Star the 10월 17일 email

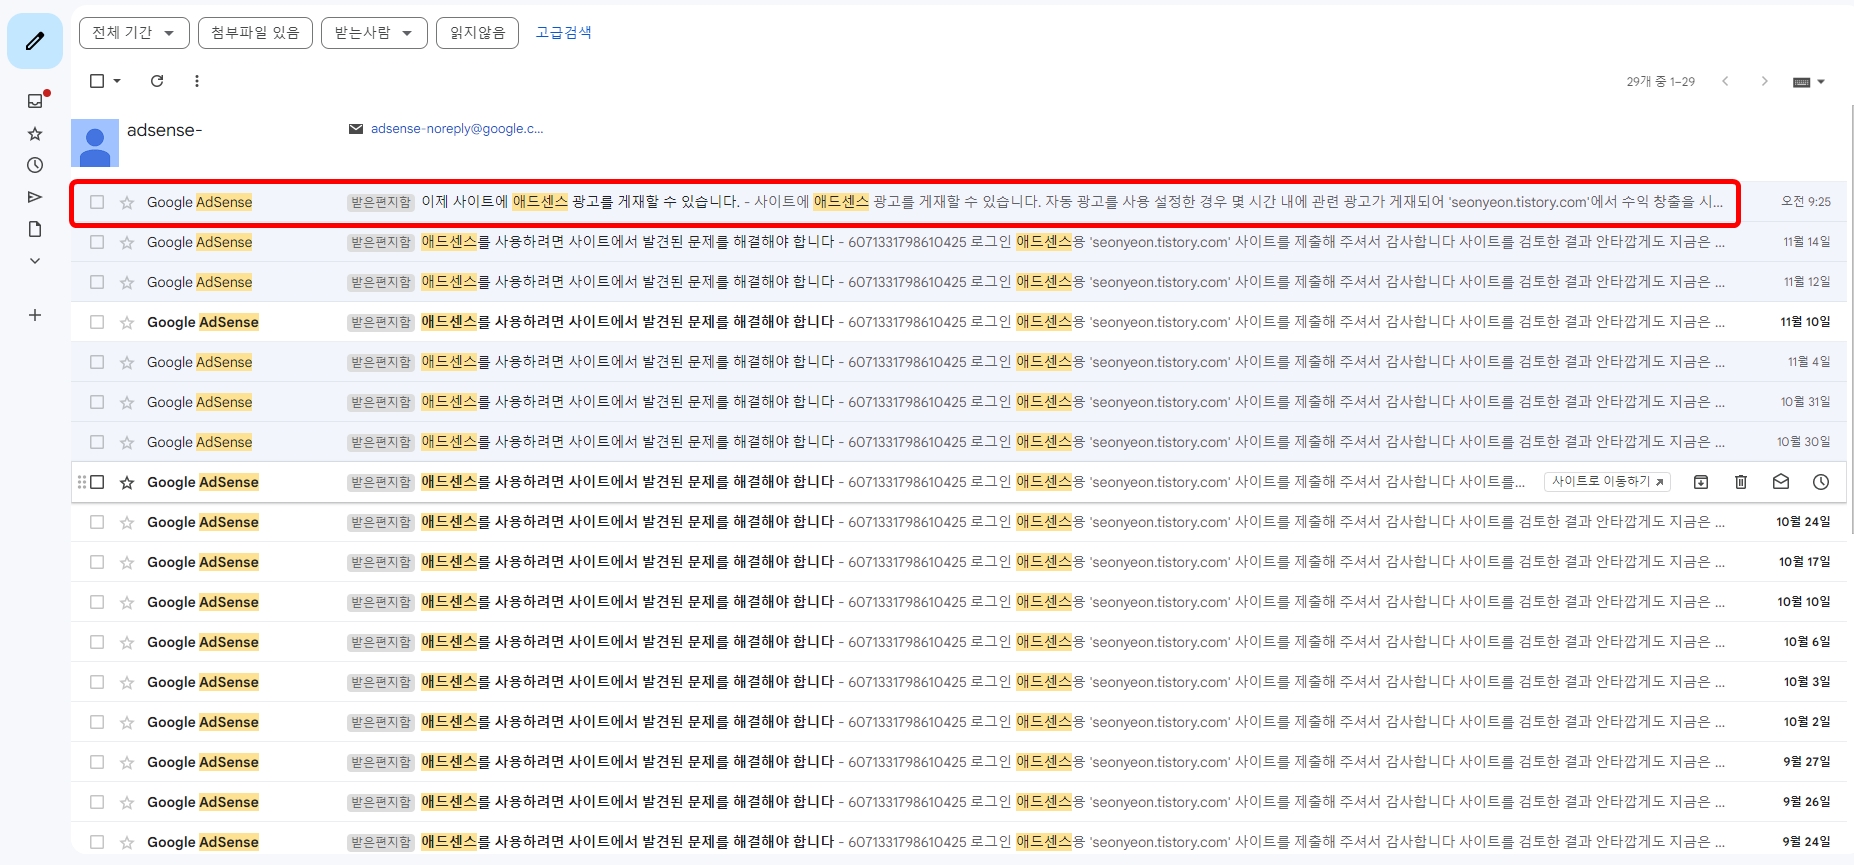[x=127, y=562]
